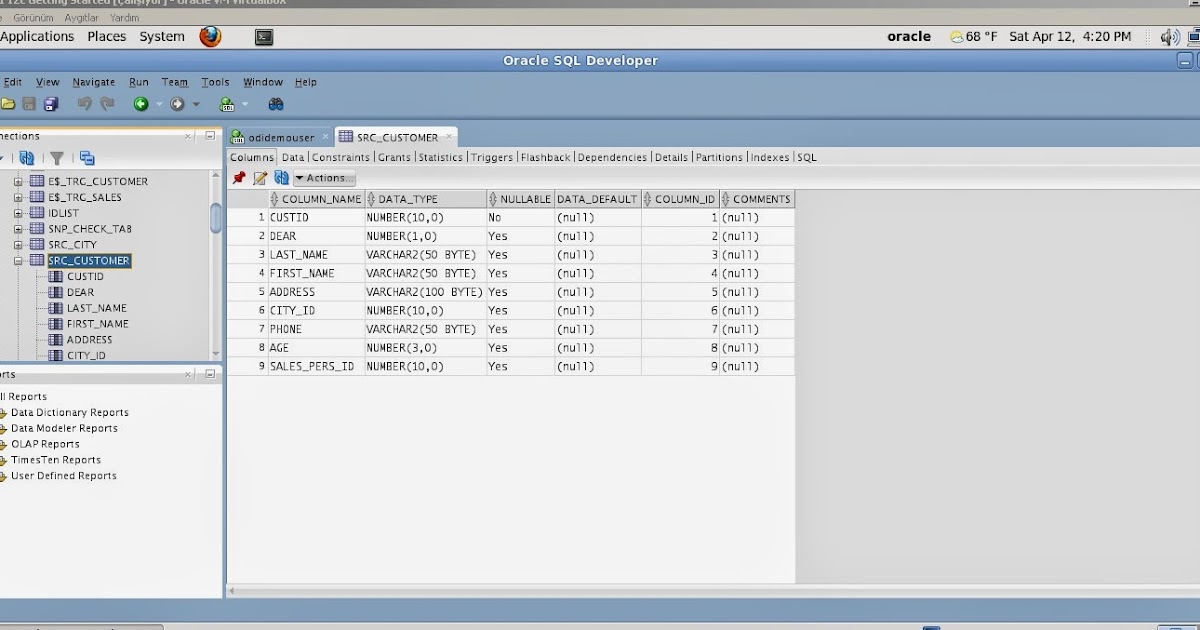Toggle sorting on the NULLABLE column header
Viewport: 1200px width, 630px height.
click(520, 198)
